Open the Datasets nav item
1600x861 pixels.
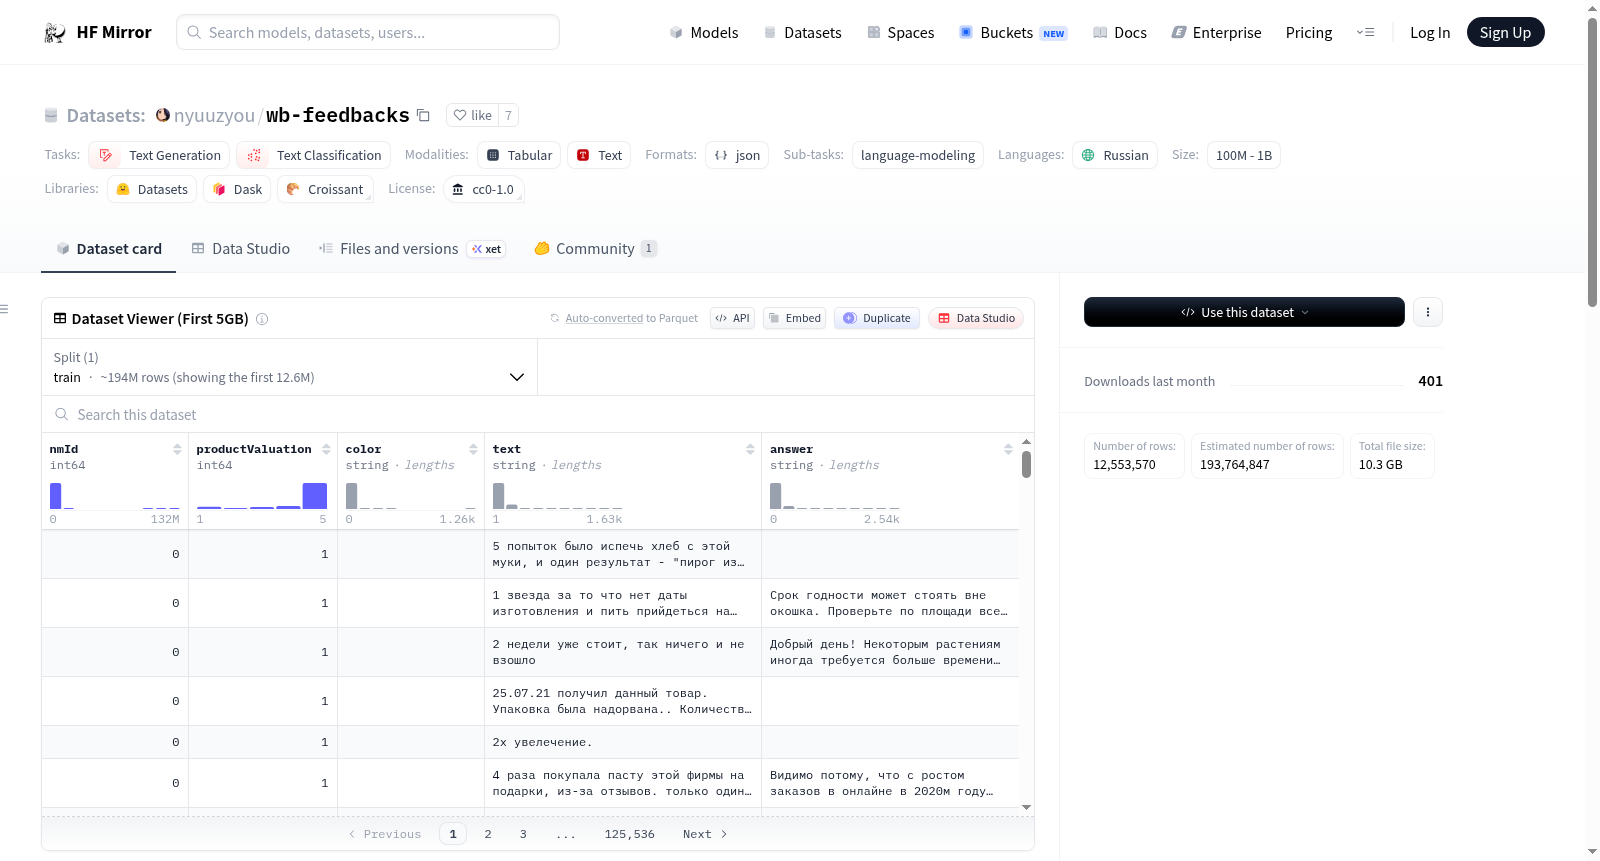coord(803,32)
